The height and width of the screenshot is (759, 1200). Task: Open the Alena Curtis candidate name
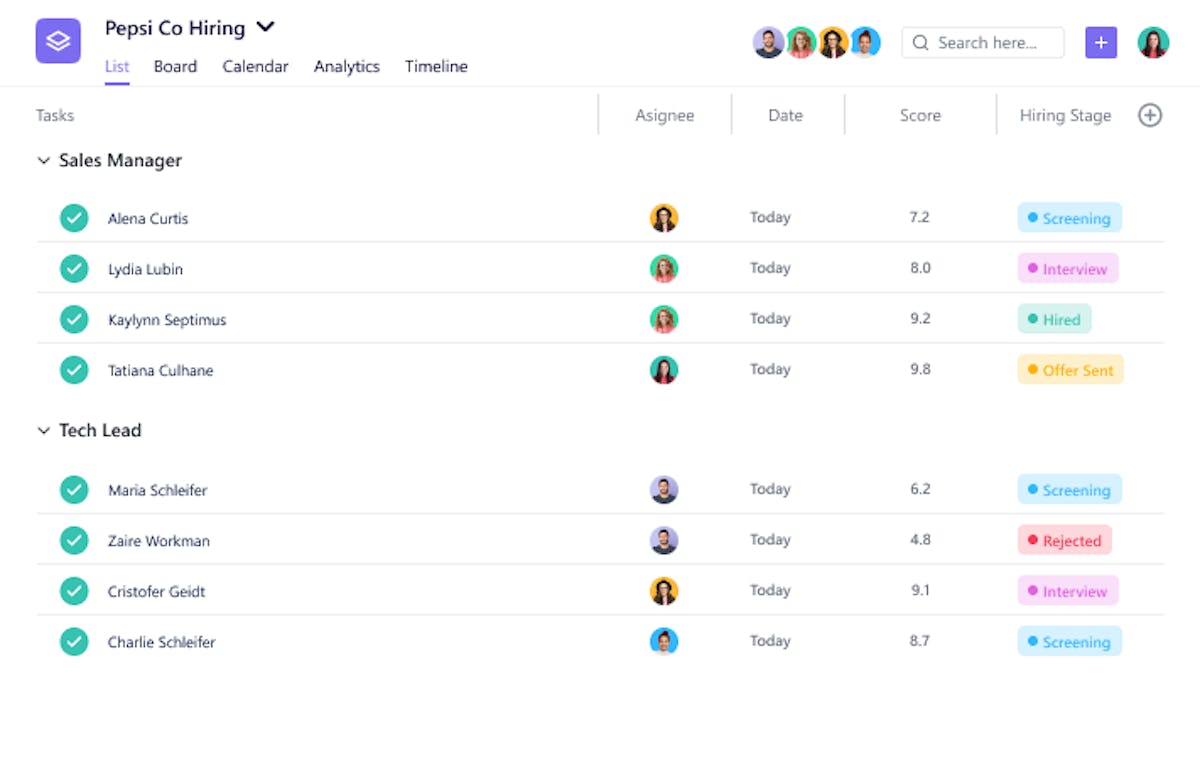coord(148,219)
